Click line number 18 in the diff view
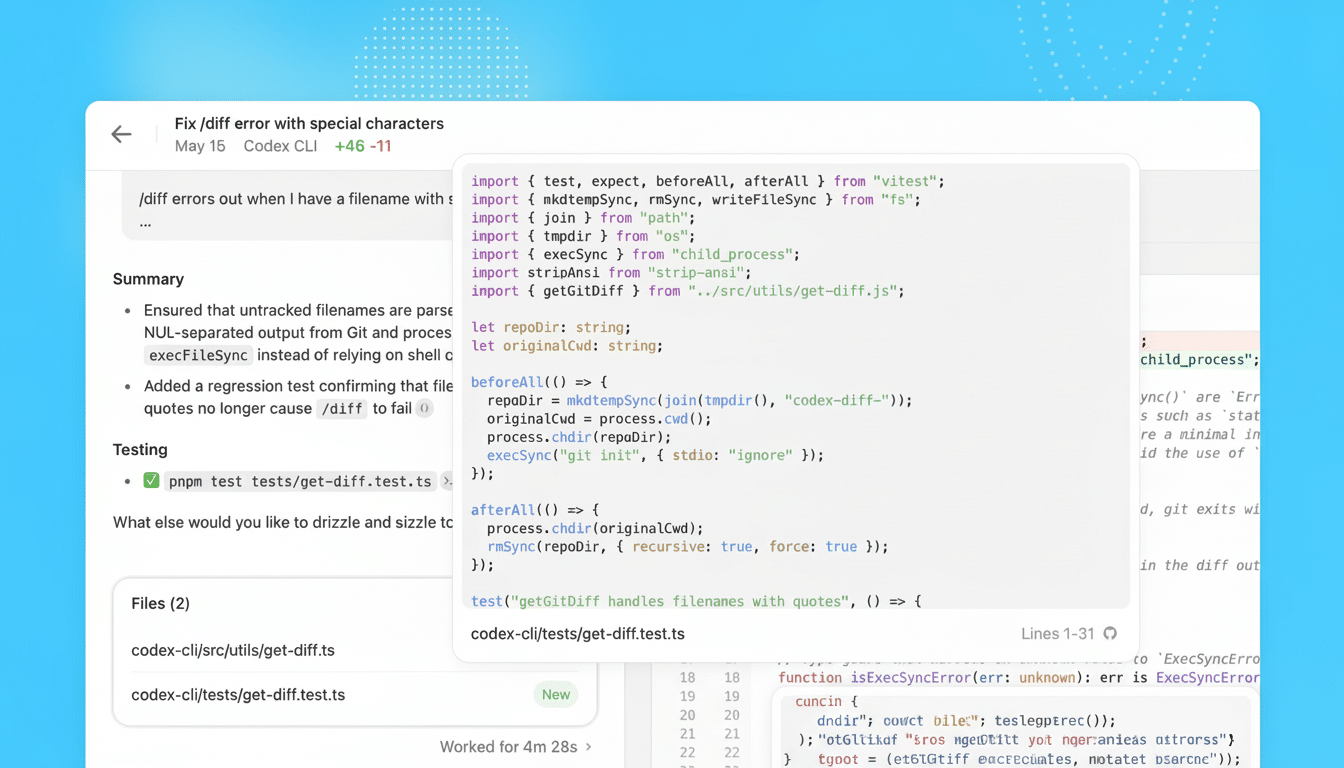The height and width of the screenshot is (768, 1344). tap(689, 677)
